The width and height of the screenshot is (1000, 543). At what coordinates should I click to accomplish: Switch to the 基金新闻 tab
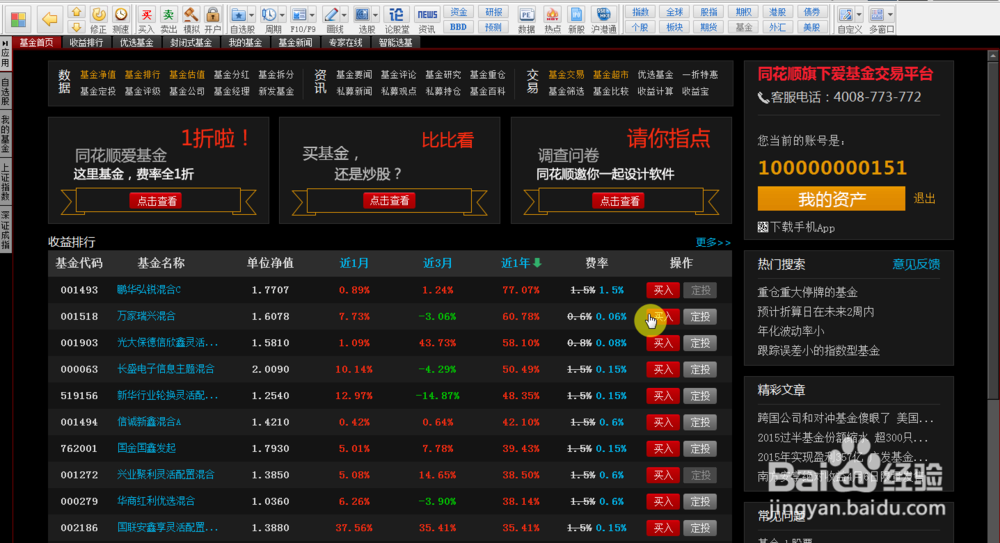click(295, 43)
